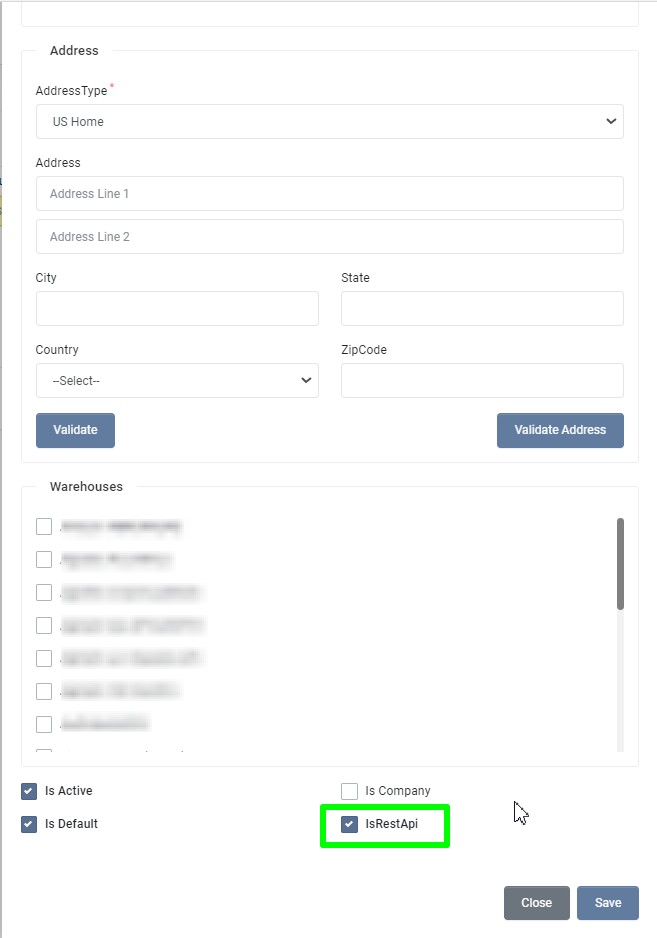Tick the second warehouse checkbox
The image size is (657, 938).
click(x=44, y=559)
